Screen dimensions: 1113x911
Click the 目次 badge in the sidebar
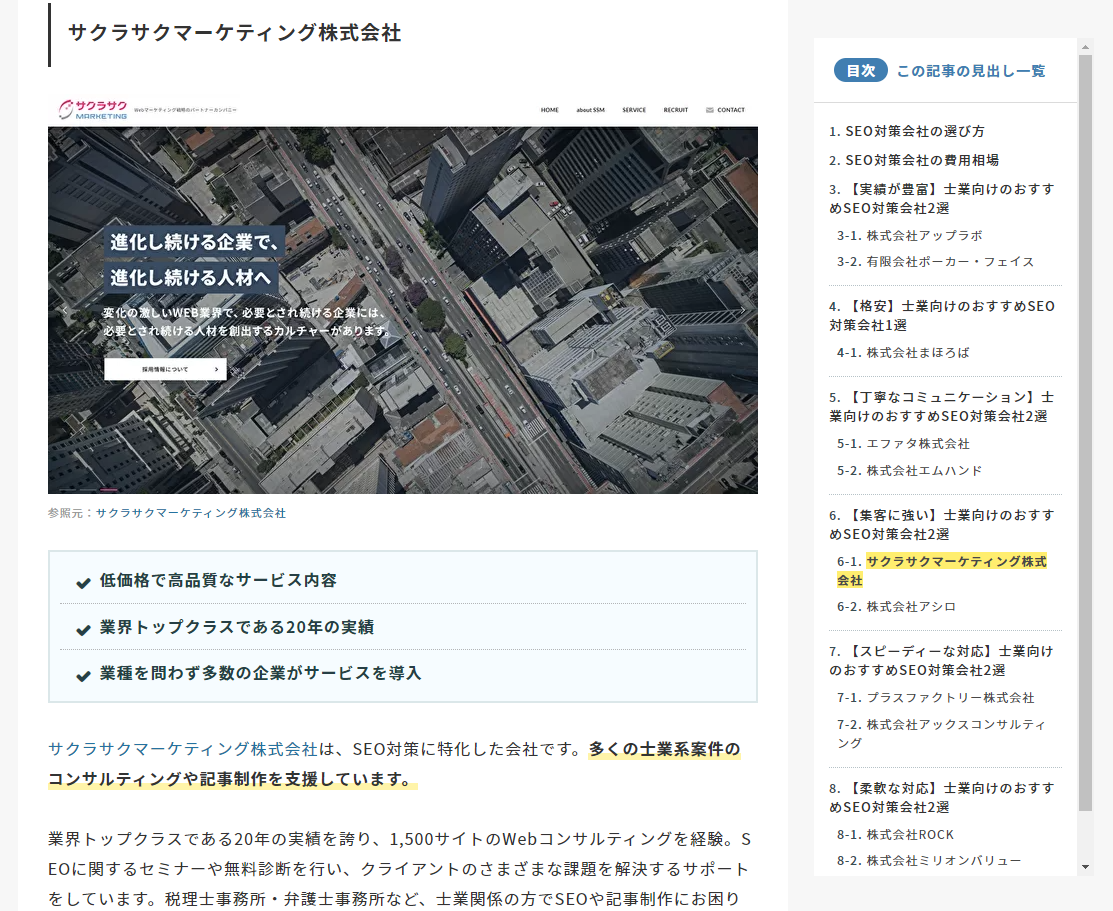[860, 70]
